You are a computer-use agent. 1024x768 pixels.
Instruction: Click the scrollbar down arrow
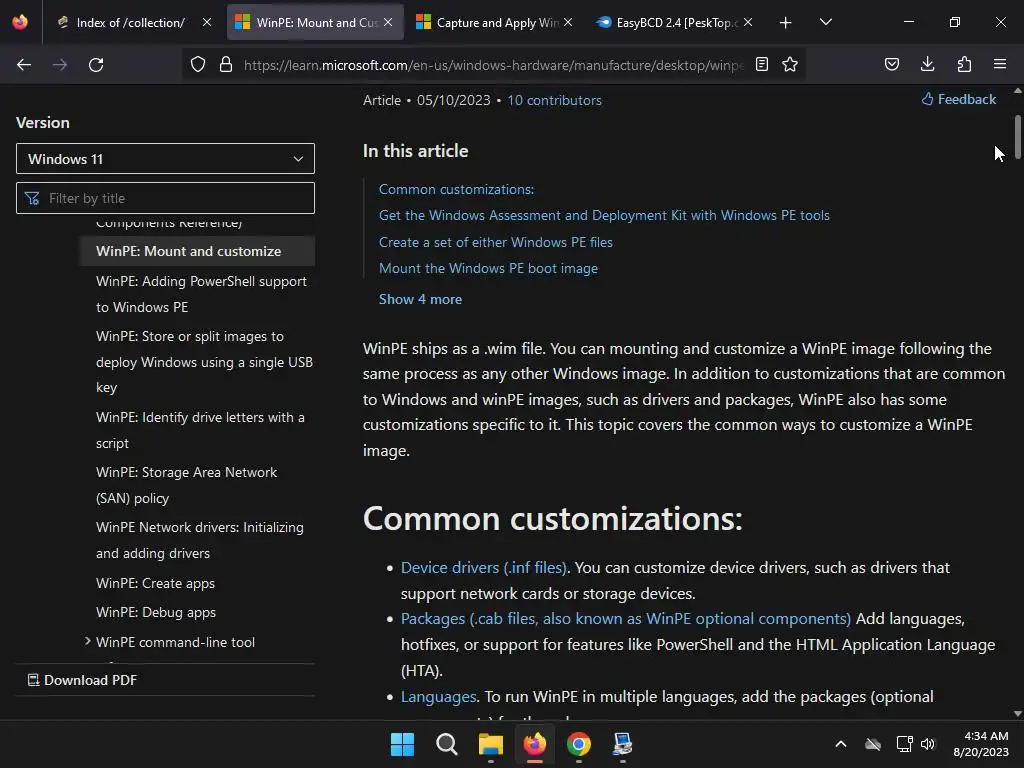coord(1017,714)
